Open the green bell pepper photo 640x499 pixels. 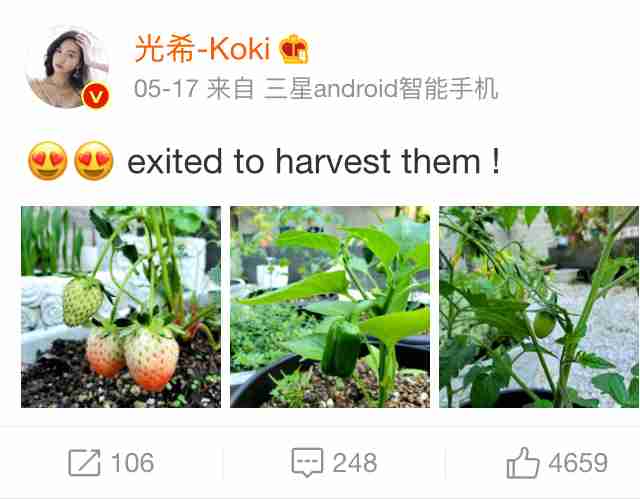(x=330, y=307)
